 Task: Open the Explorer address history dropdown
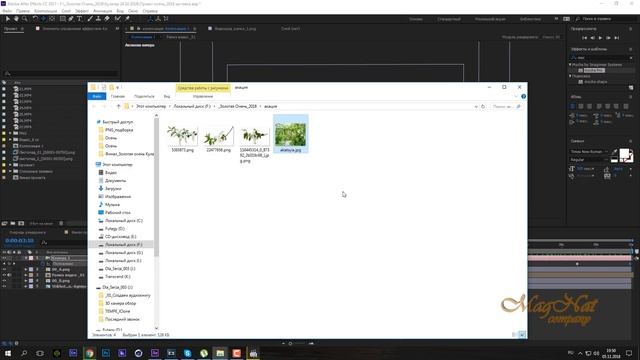[x=476, y=107]
